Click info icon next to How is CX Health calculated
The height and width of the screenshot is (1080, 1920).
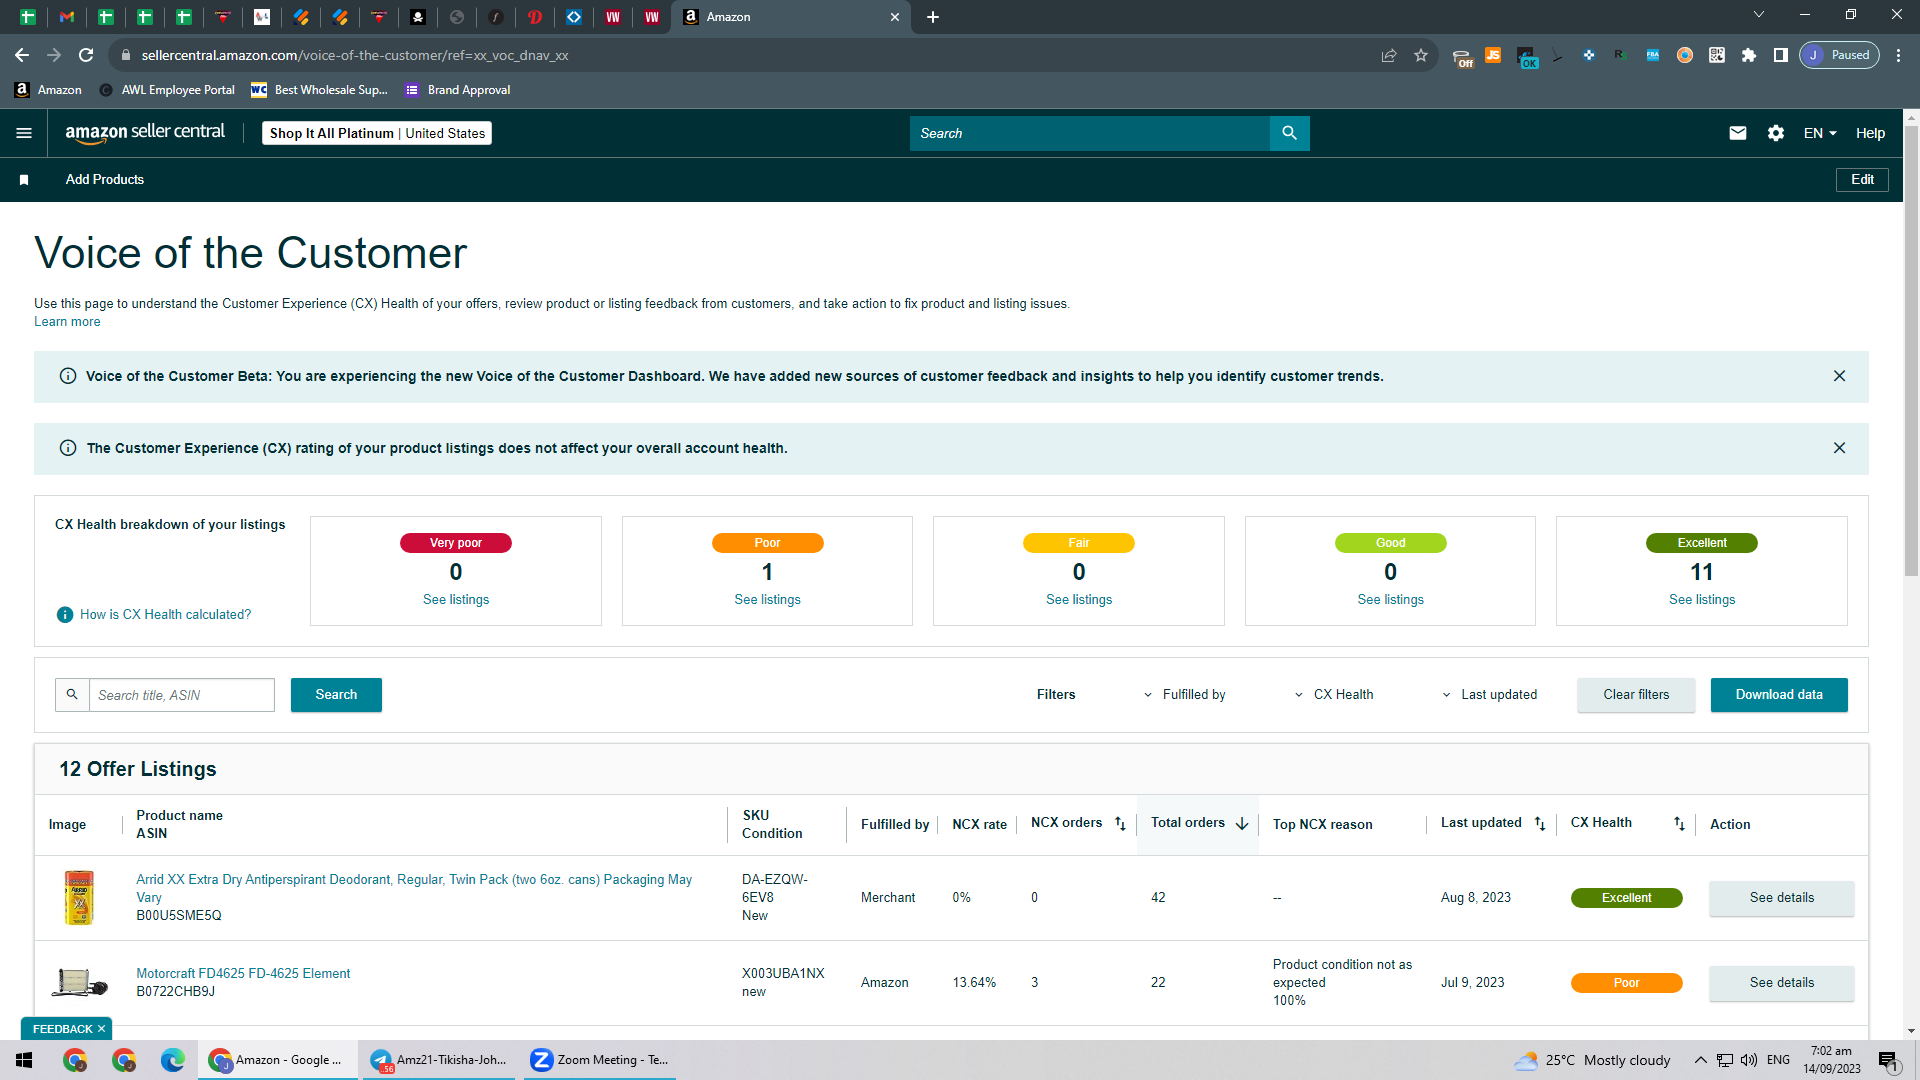(65, 615)
